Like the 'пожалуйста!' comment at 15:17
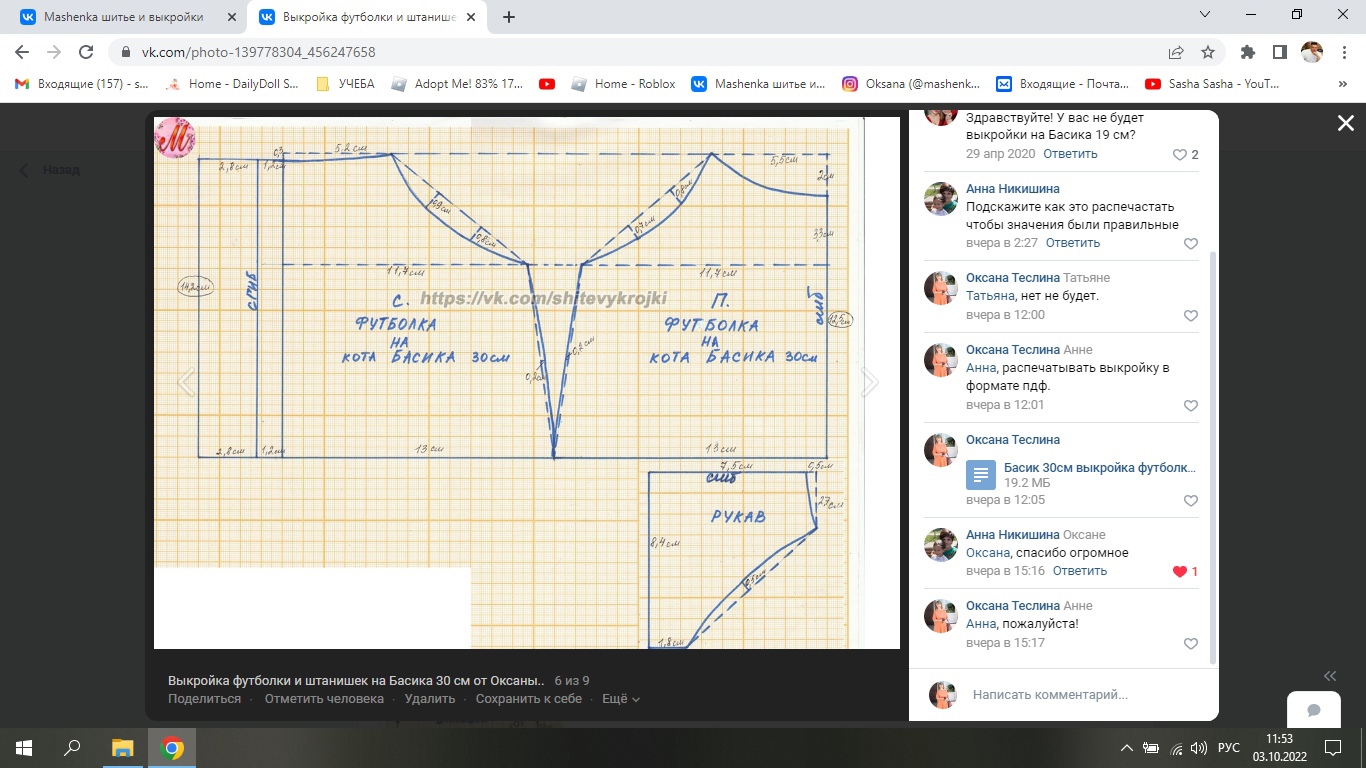 (x=1191, y=643)
